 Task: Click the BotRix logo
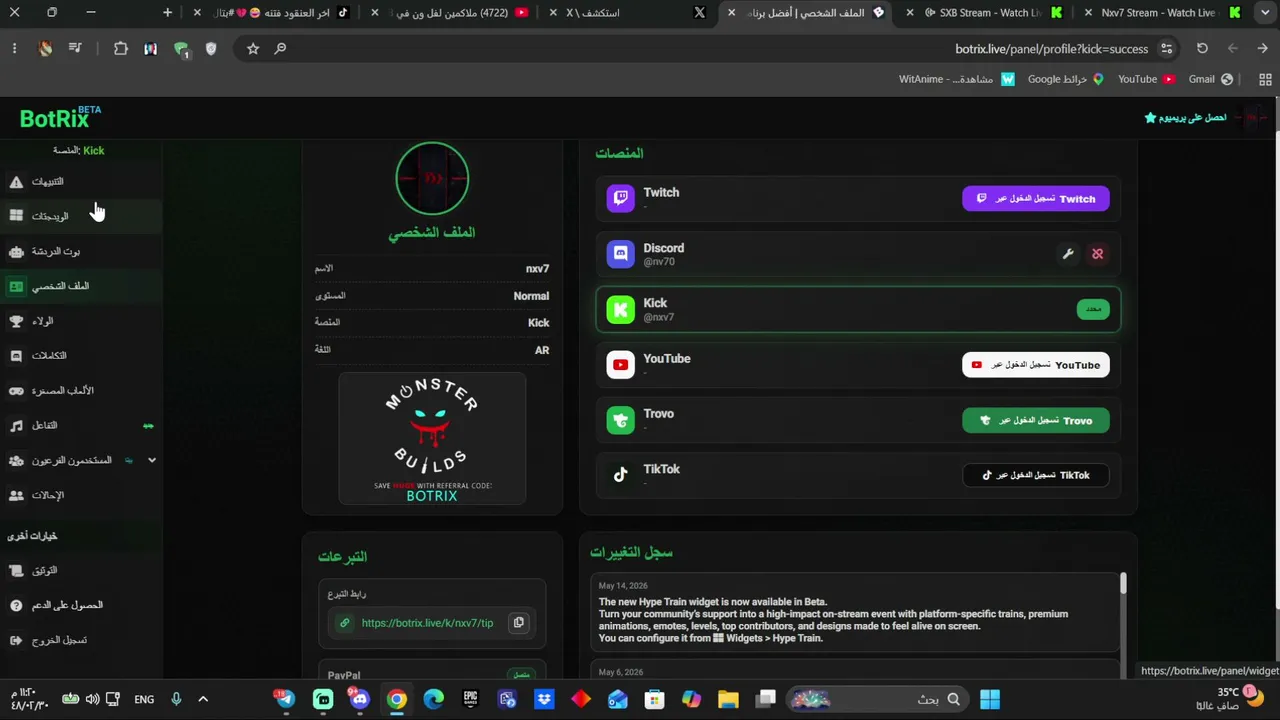[60, 118]
